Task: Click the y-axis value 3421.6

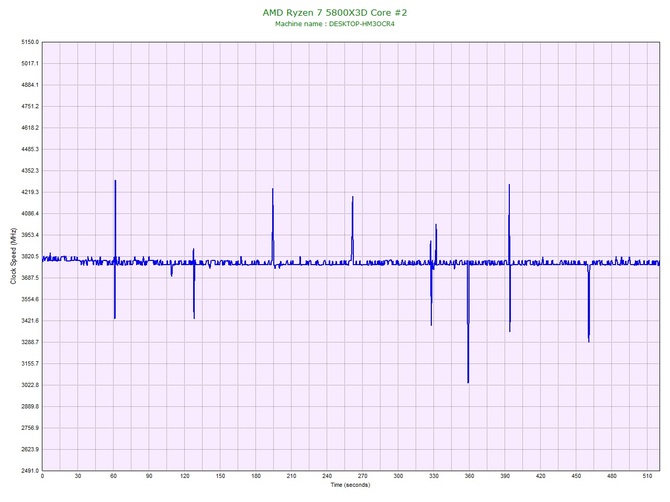Action: coord(30,320)
